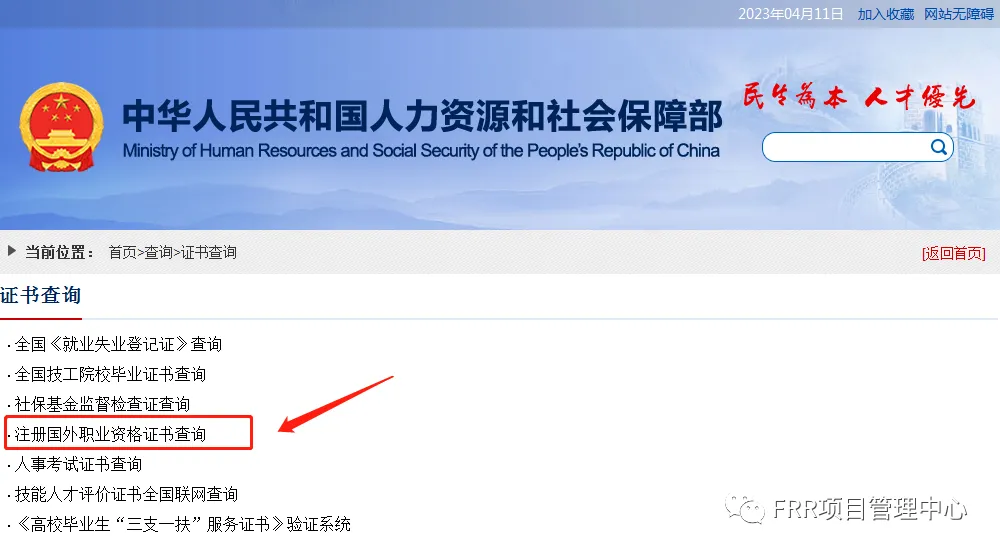1000x553 pixels.
Task: Go to 首页 in breadcrumb
Action: click(122, 253)
